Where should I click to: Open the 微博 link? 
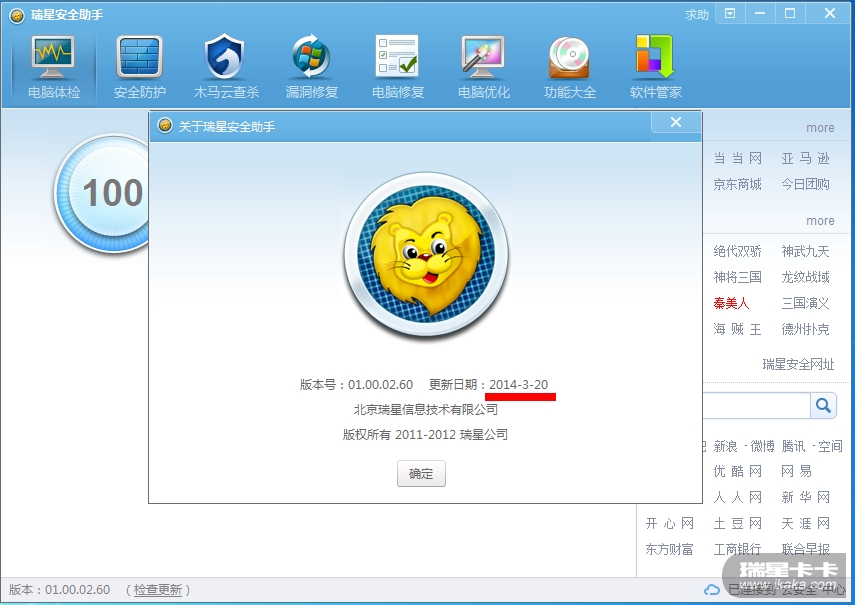coord(762,446)
